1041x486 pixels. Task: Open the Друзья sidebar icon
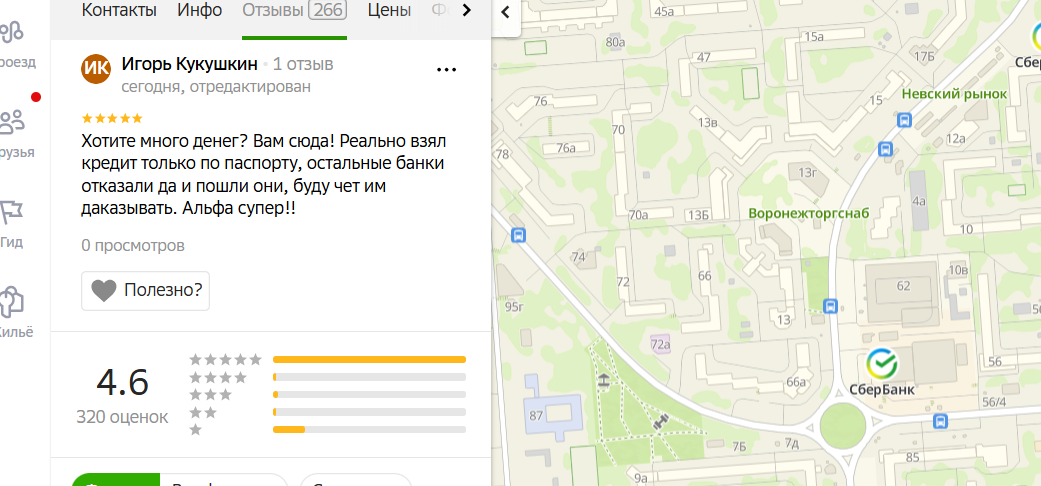(12, 122)
